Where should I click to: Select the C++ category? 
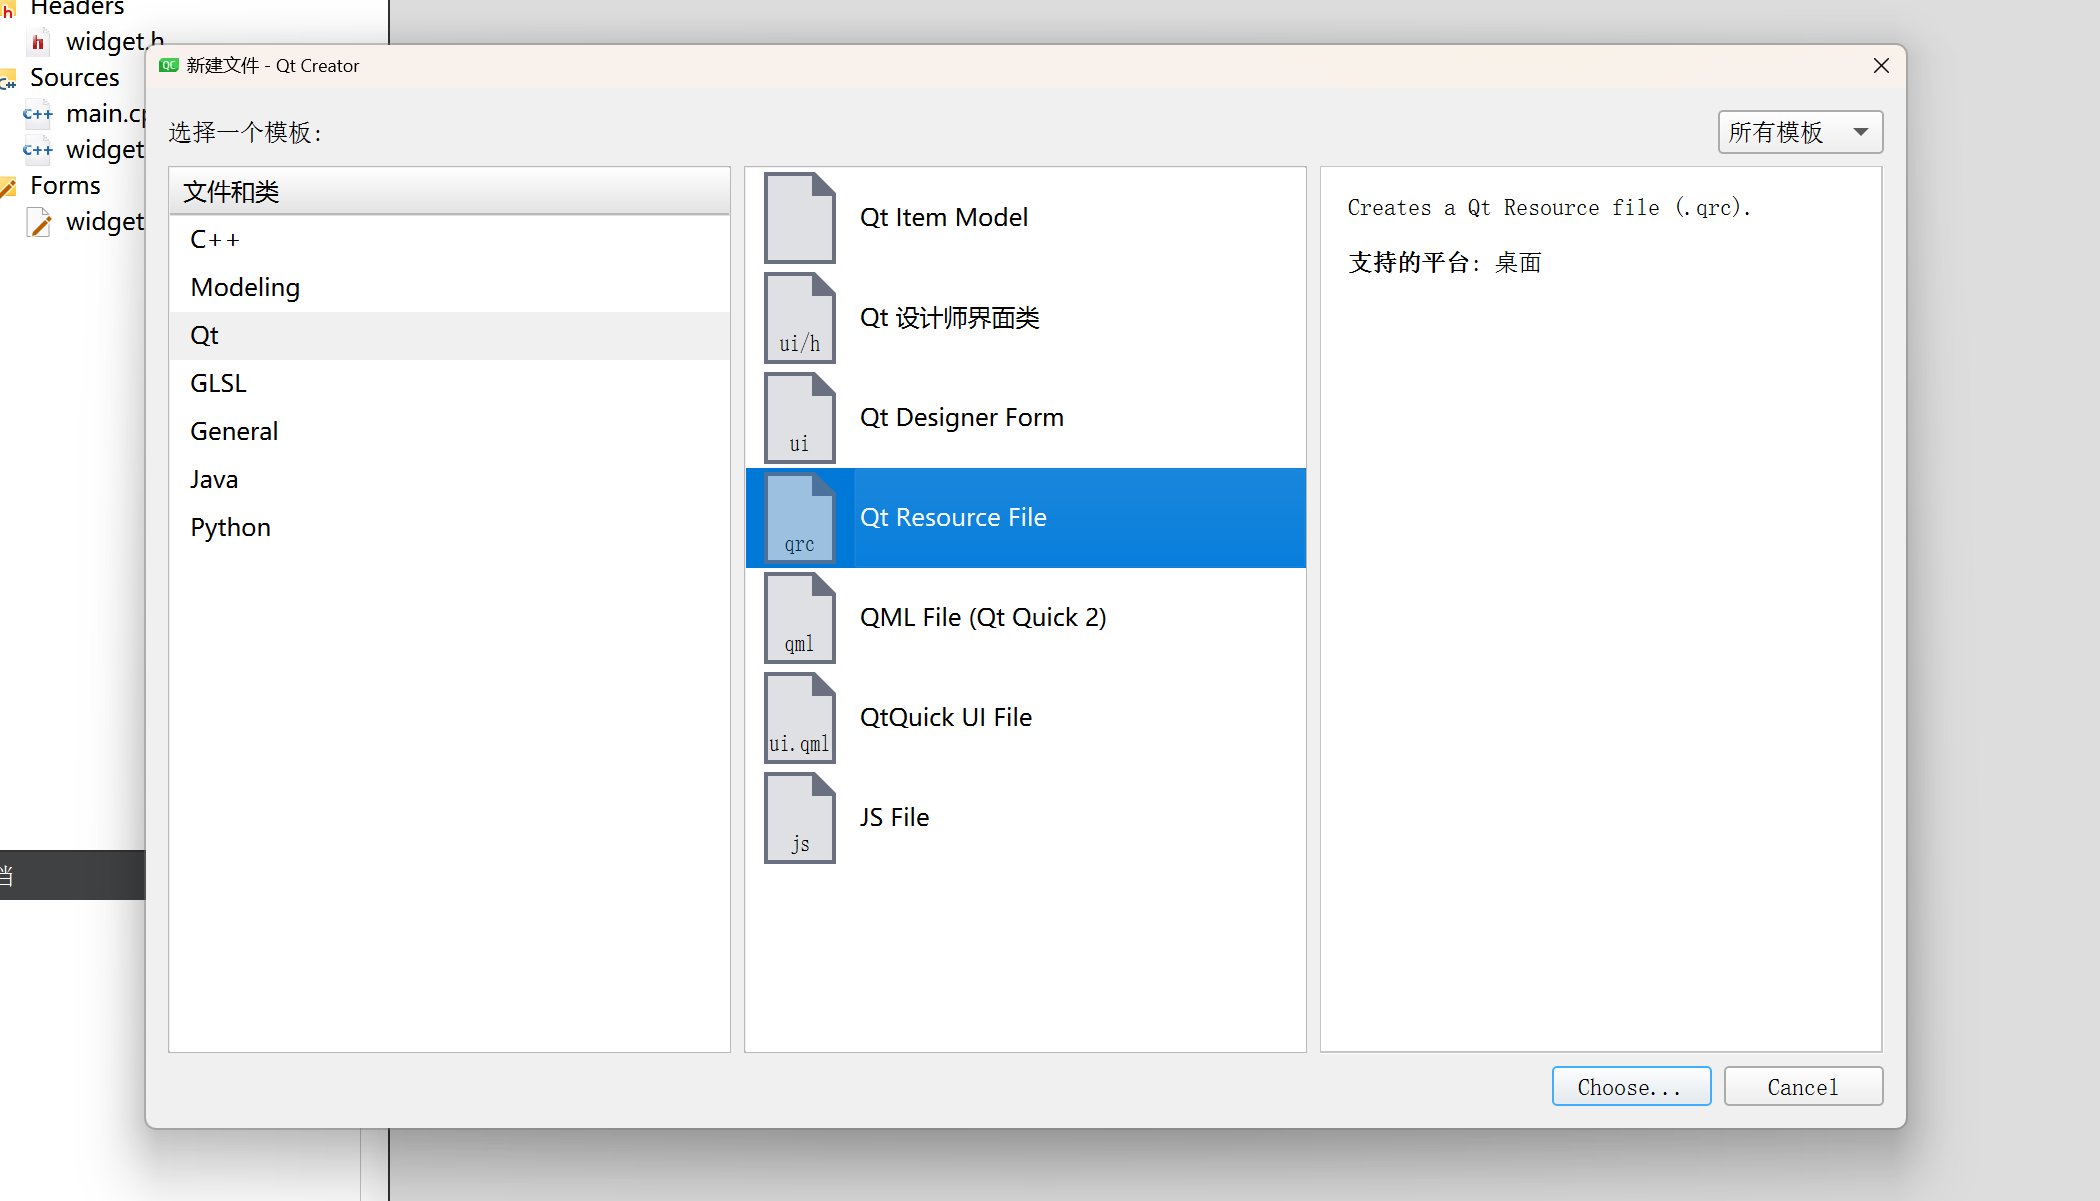[x=215, y=240]
